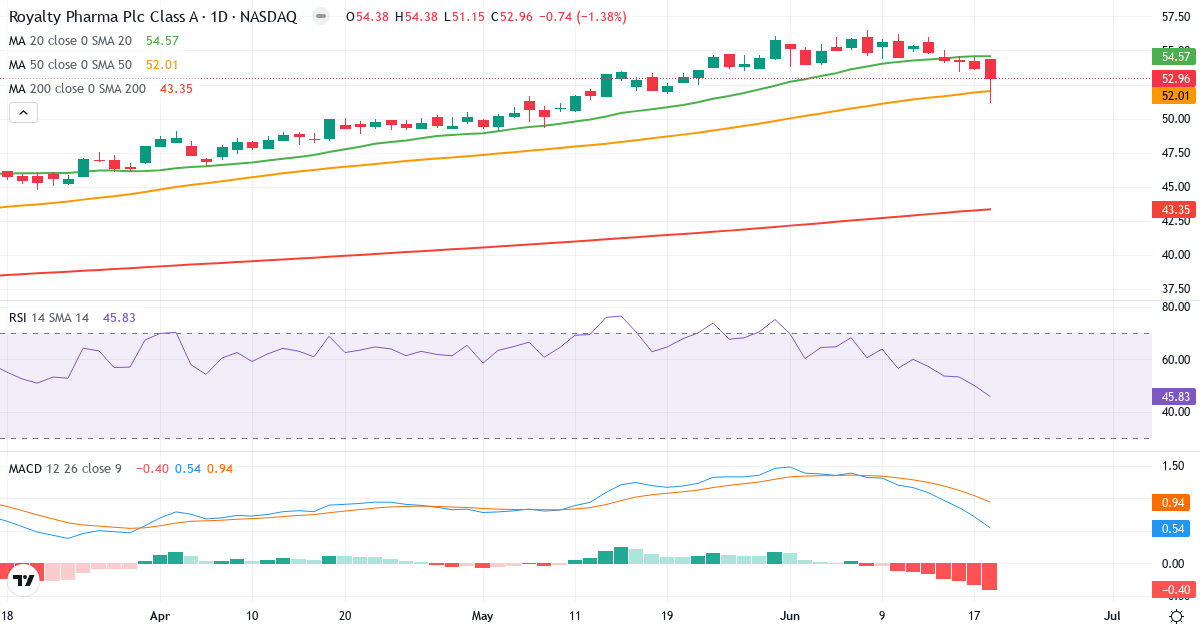Viewport: 1200px width, 630px height.
Task: Click the orange 0.94 MACD signal label
Action: (x=1175, y=502)
